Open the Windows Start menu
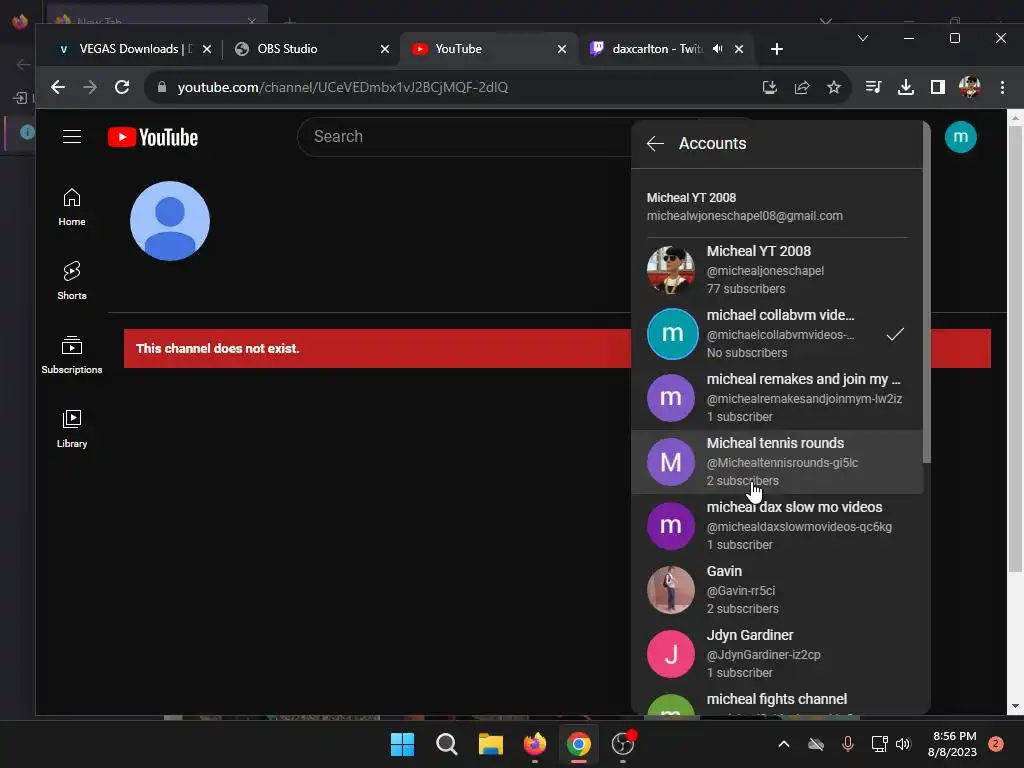Image resolution: width=1024 pixels, height=768 pixels. (402, 744)
